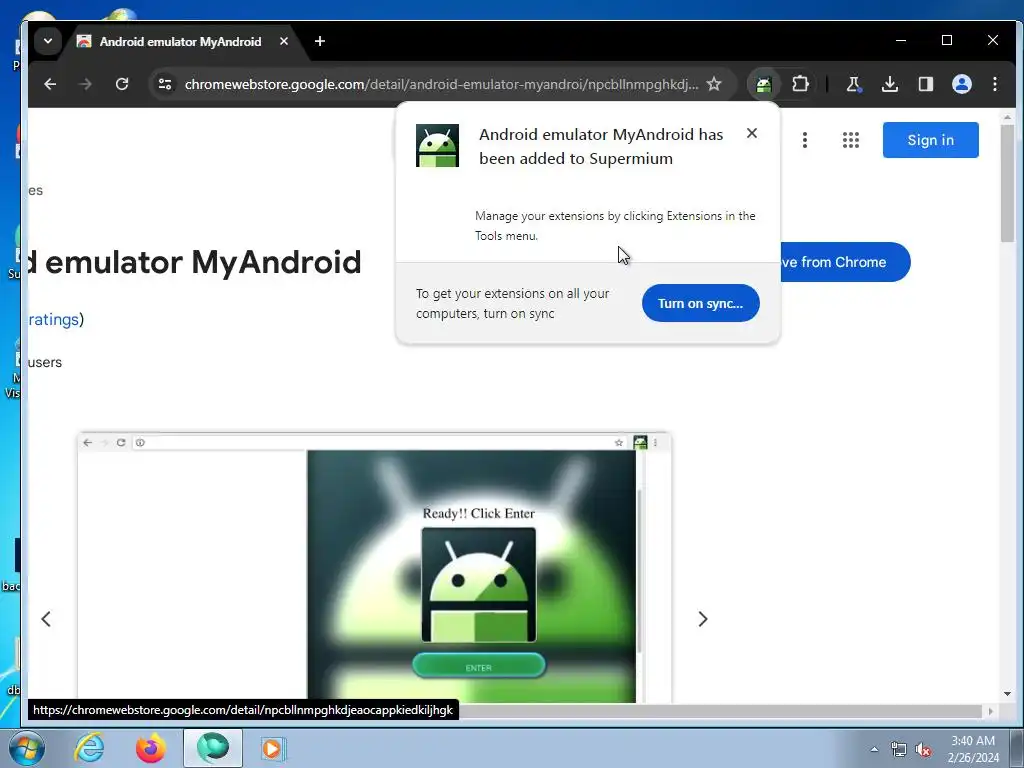Dismiss the extension added popup
This screenshot has width=1024, height=768.
[752, 133]
